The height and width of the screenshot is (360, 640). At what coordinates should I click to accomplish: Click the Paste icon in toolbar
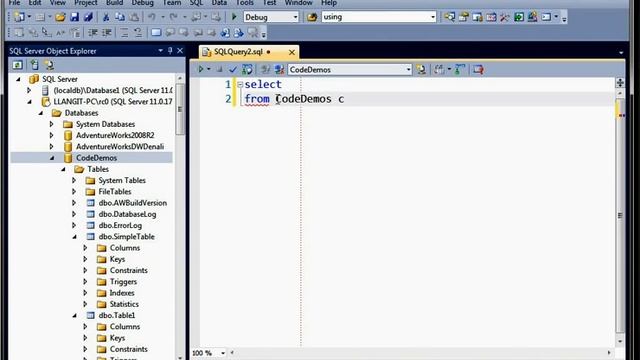click(133, 17)
